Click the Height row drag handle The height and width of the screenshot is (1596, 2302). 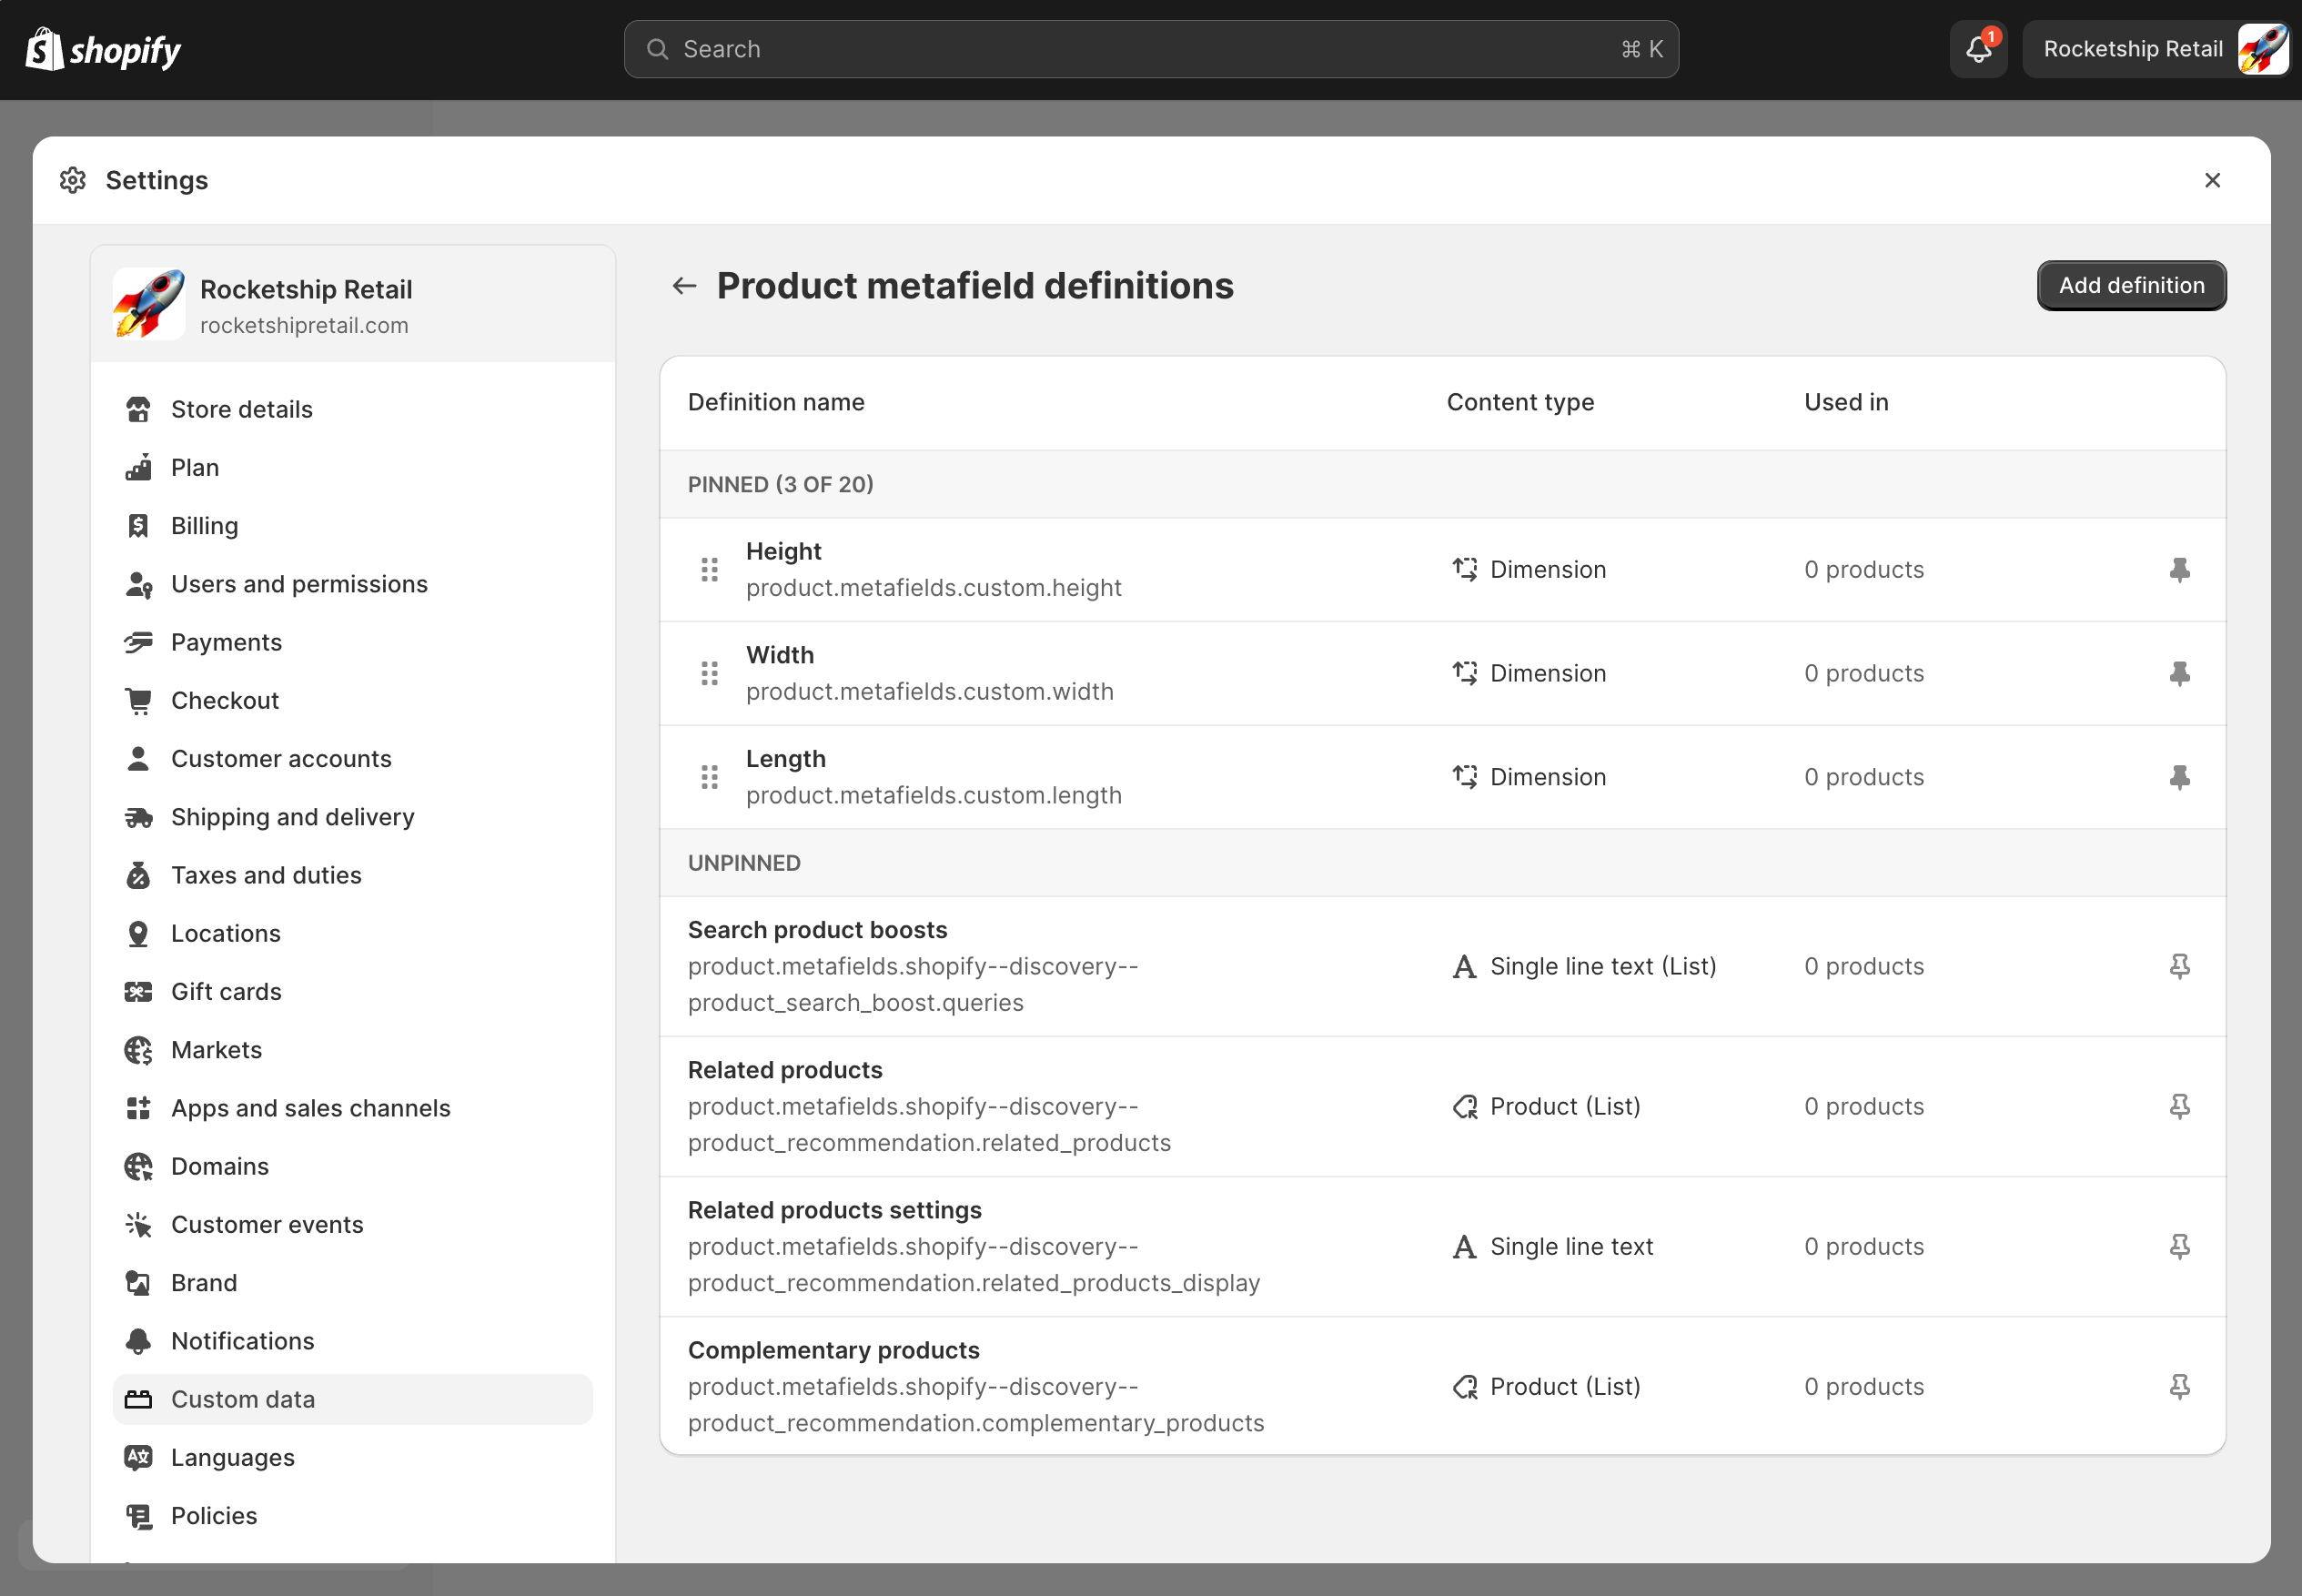tap(709, 570)
